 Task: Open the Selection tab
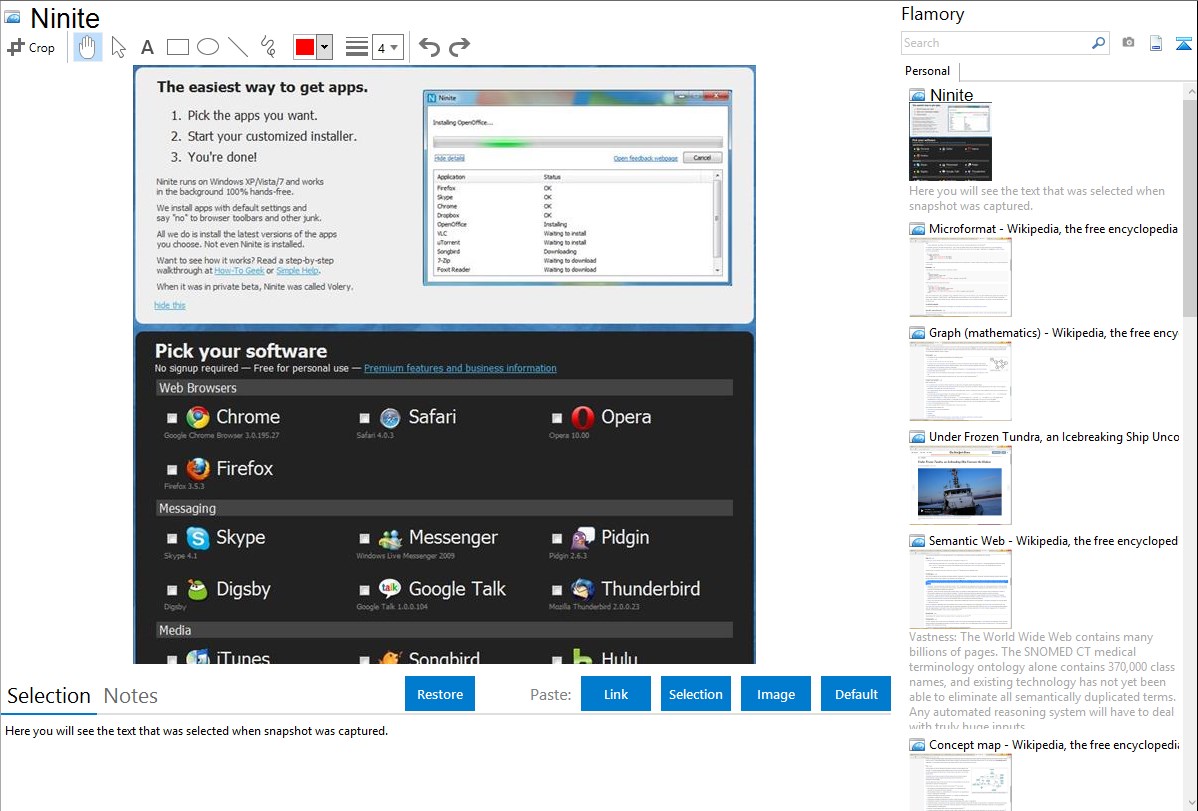[49, 696]
